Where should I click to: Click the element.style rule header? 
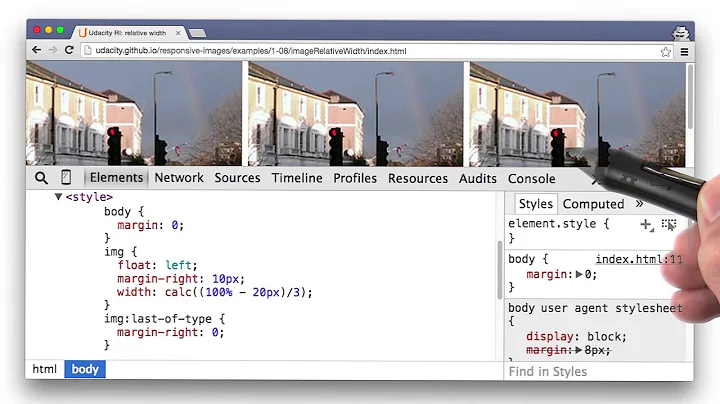click(x=558, y=224)
